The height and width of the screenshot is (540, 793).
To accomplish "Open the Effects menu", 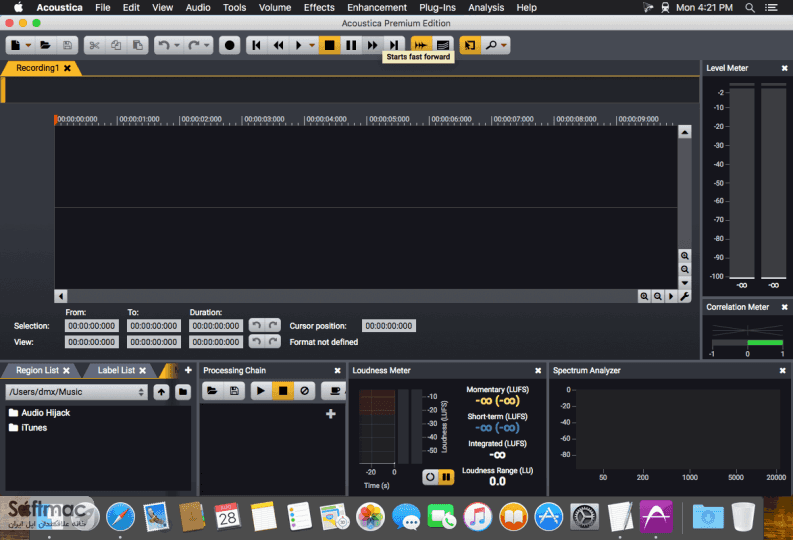I will click(x=319, y=8).
